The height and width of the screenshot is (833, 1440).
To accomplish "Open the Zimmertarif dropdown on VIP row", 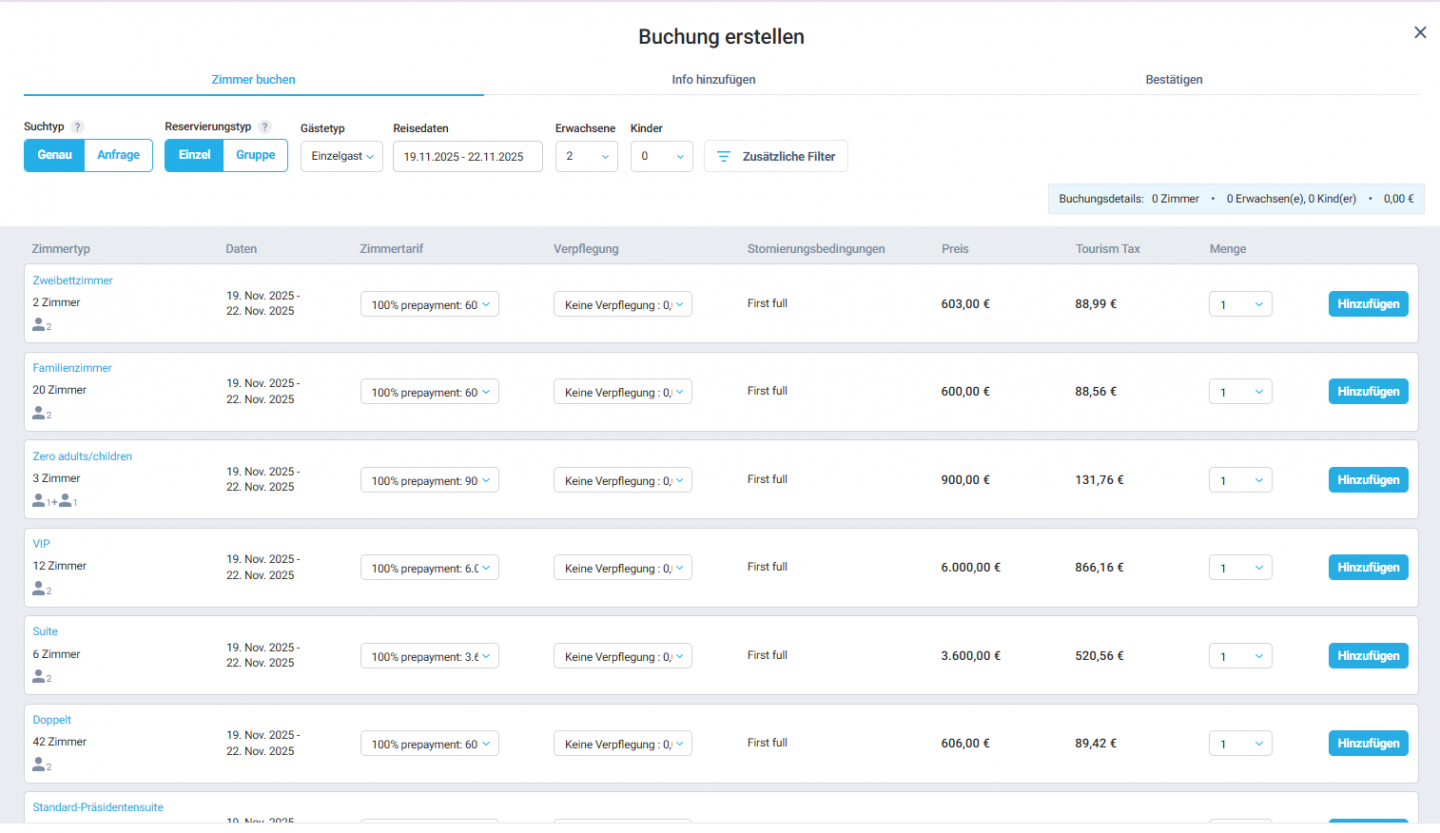I will pos(429,567).
